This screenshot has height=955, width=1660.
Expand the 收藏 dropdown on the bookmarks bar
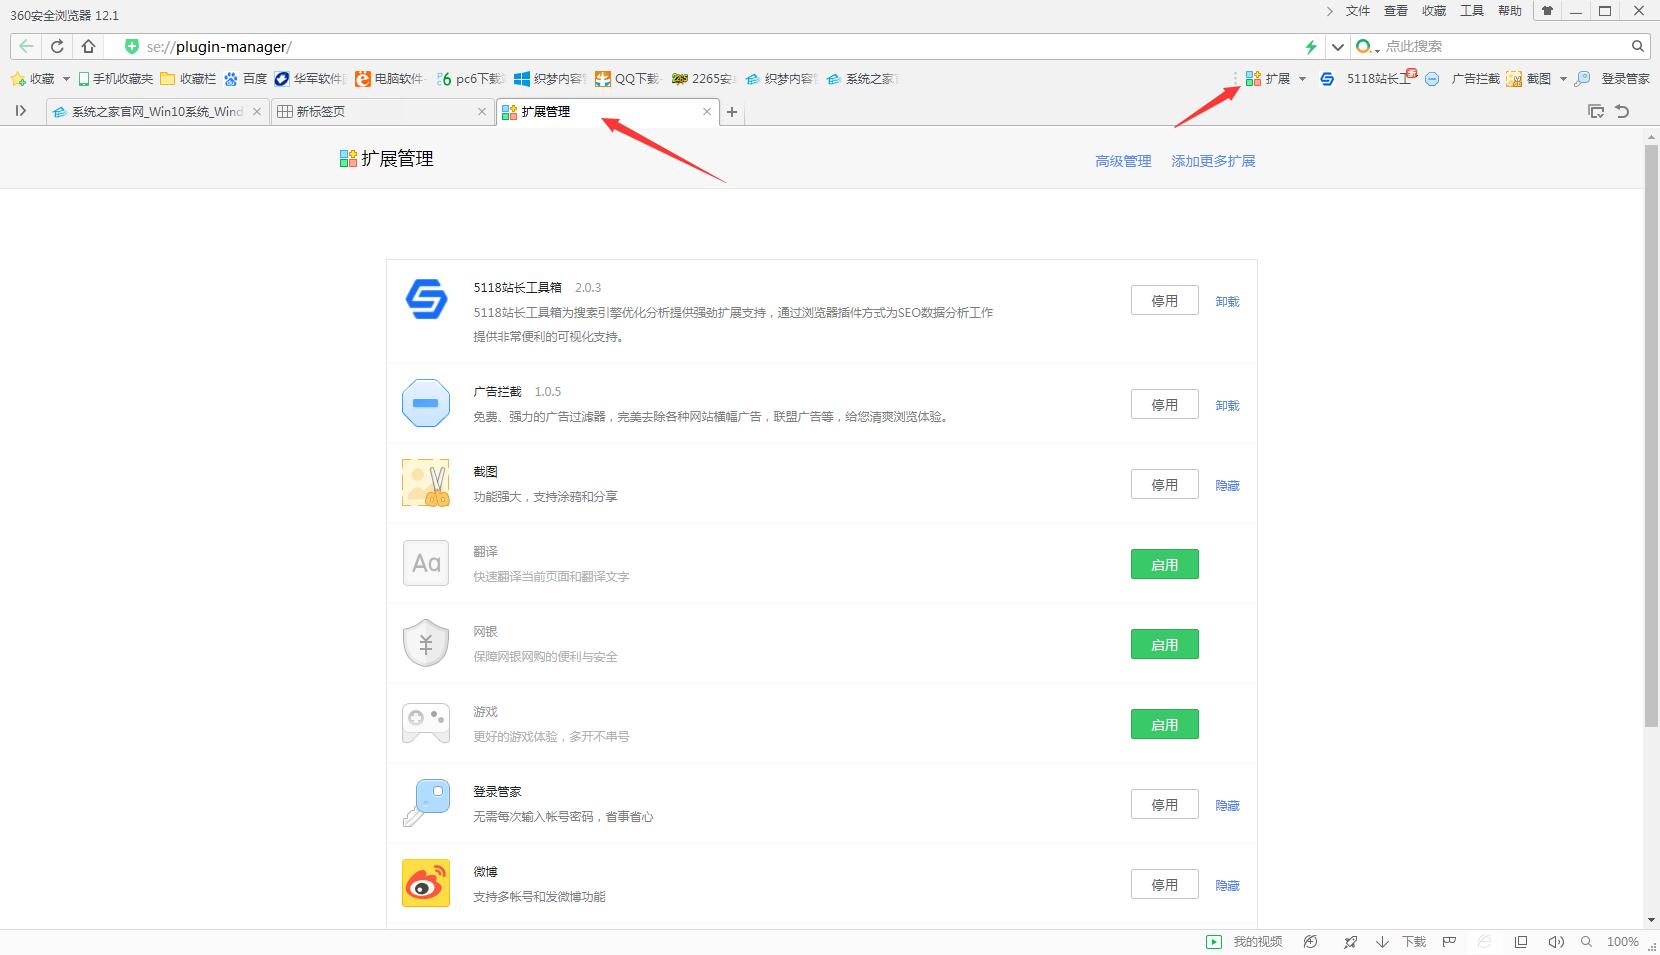pyautogui.click(x=66, y=78)
